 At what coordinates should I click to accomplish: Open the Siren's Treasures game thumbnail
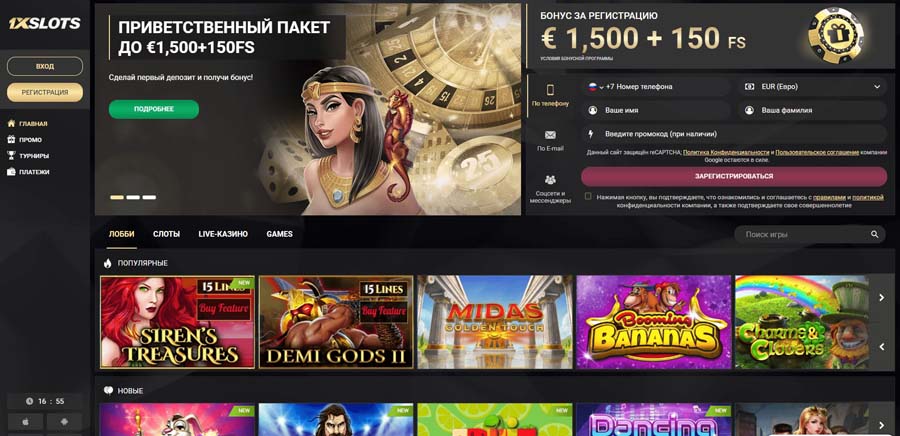click(177, 322)
